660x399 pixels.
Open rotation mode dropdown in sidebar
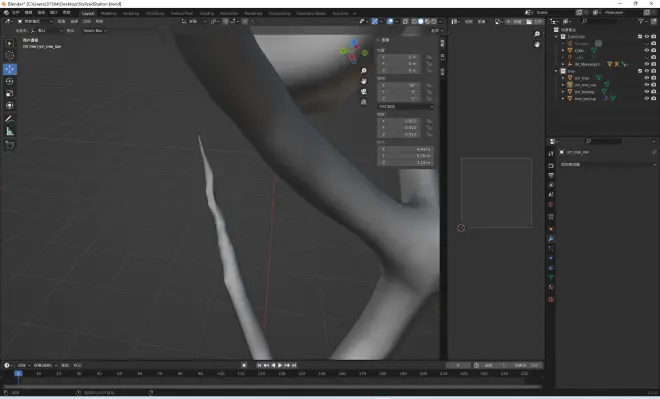point(405,106)
